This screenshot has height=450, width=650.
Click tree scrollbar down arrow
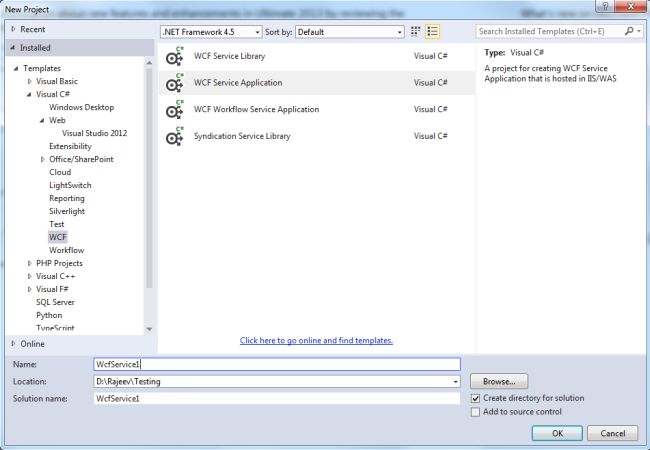149,329
